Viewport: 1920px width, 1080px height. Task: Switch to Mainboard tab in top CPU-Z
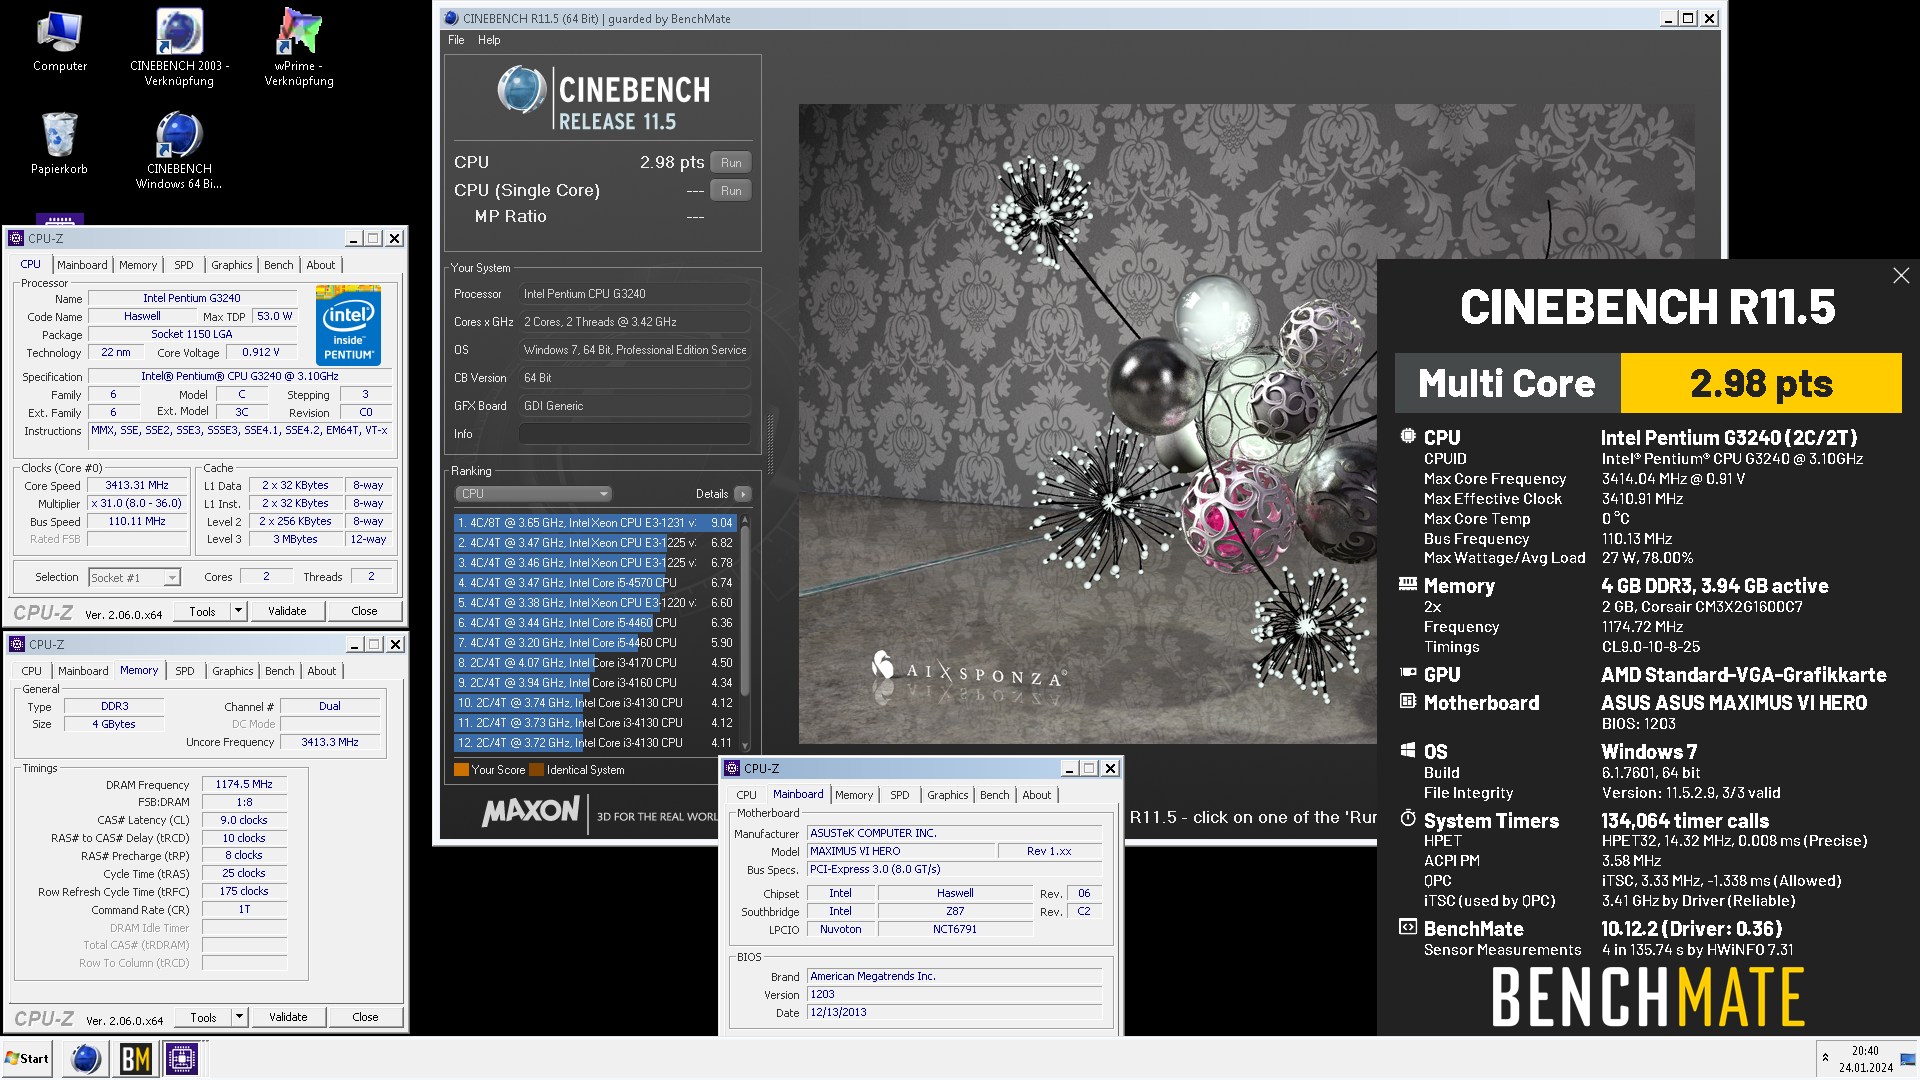coord(82,265)
